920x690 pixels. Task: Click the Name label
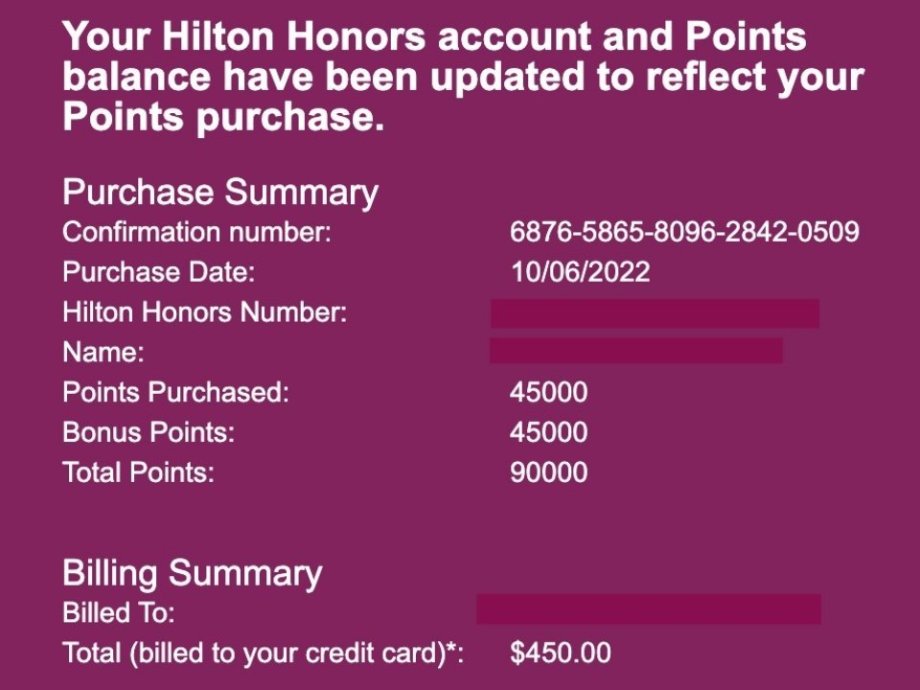coord(104,352)
